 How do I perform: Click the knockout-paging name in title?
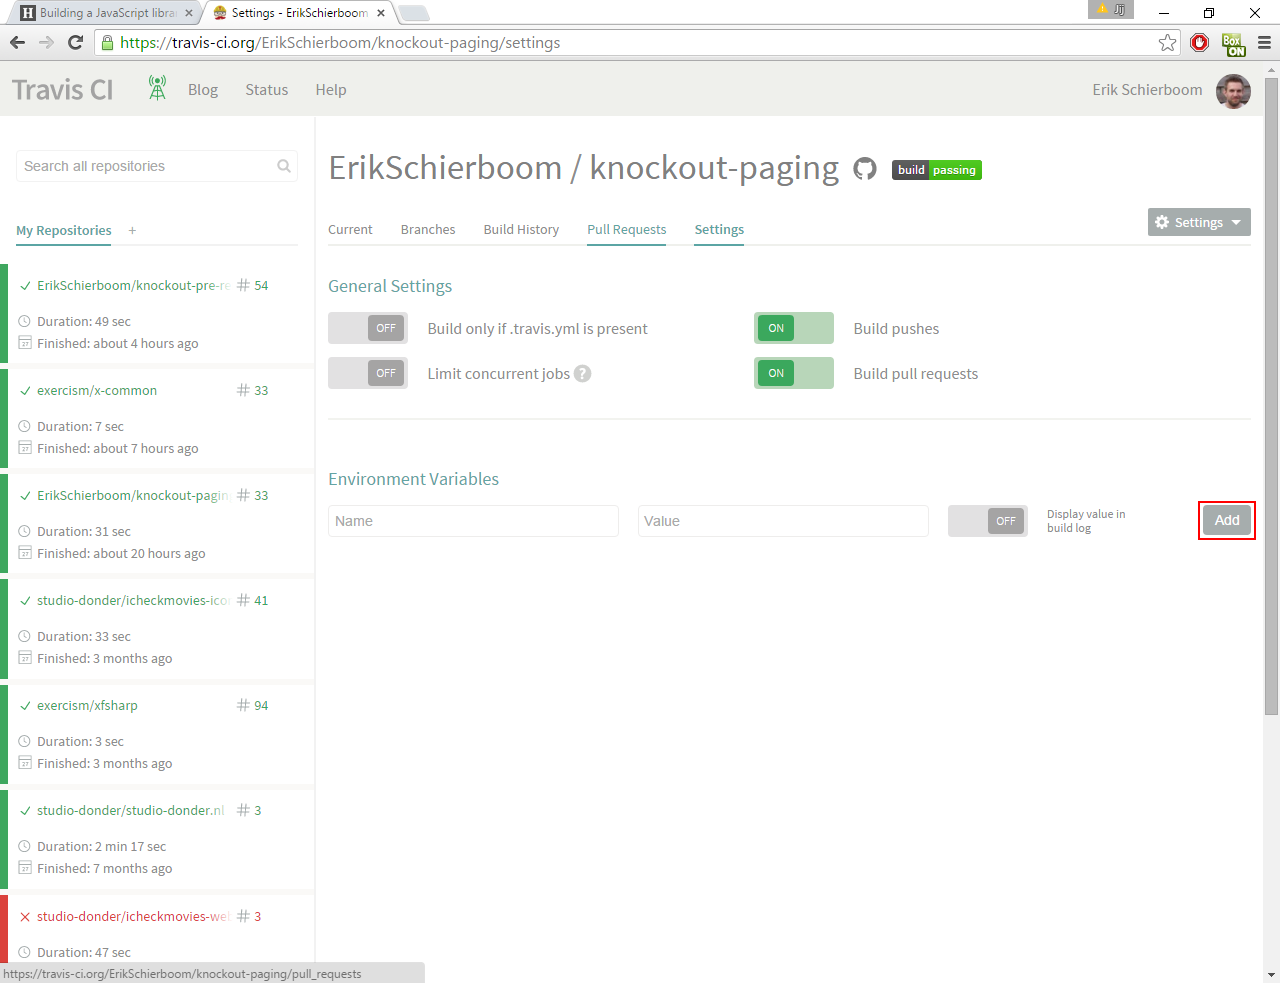[x=714, y=168]
